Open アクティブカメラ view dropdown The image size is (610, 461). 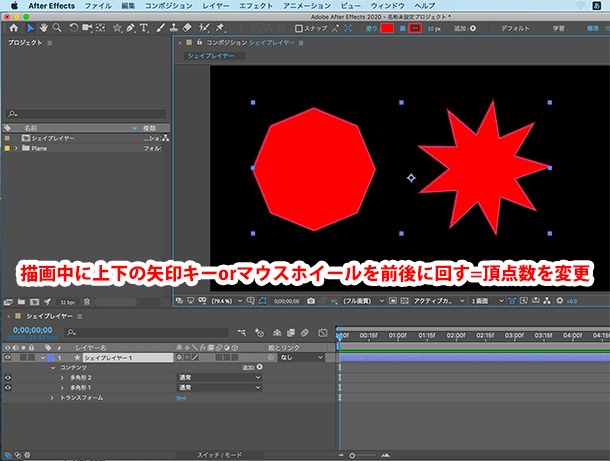click(439, 301)
